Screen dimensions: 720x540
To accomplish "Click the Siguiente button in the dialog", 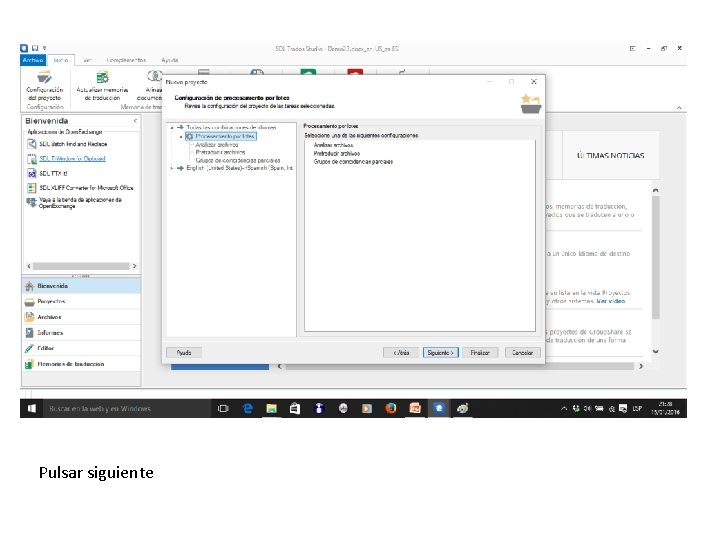I will point(440,353).
